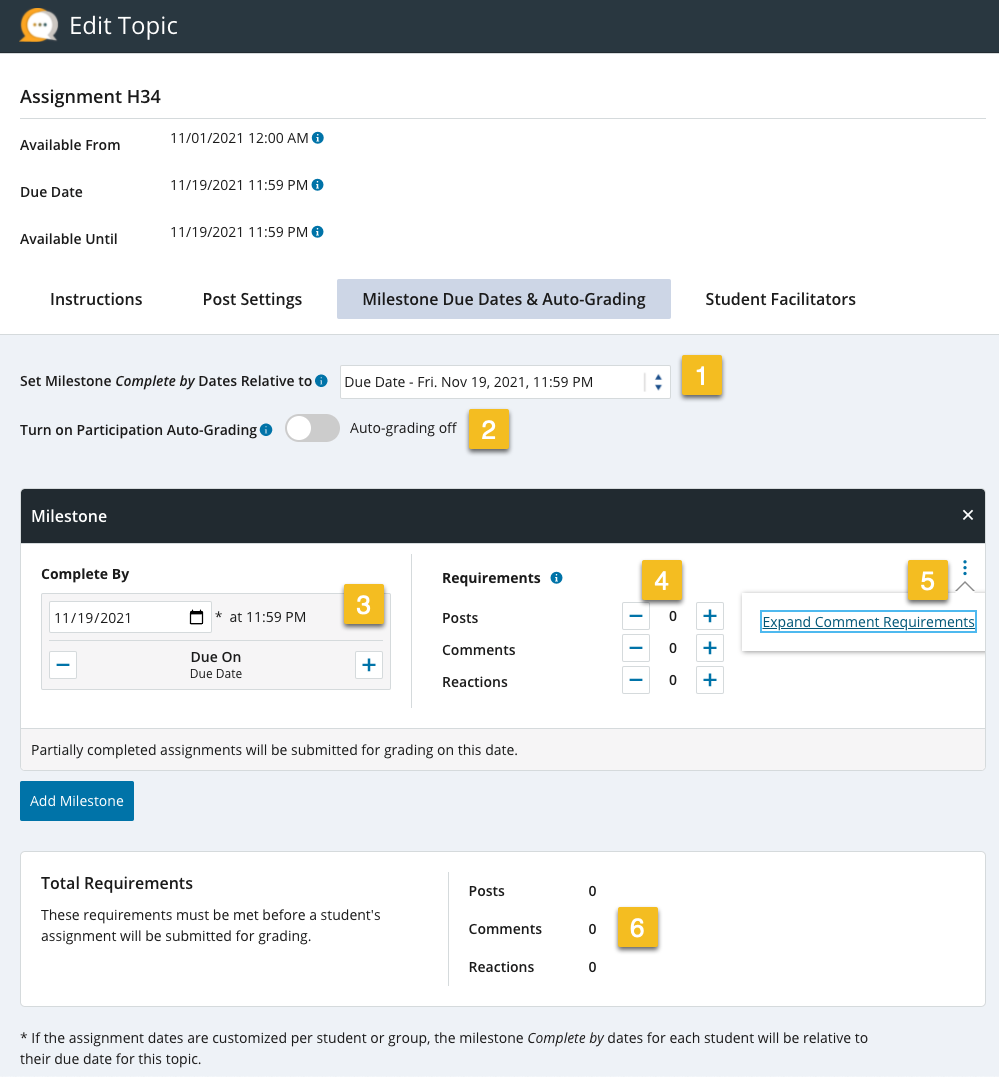
Task: Click the info icon beside Due Date value
Action: point(318,185)
